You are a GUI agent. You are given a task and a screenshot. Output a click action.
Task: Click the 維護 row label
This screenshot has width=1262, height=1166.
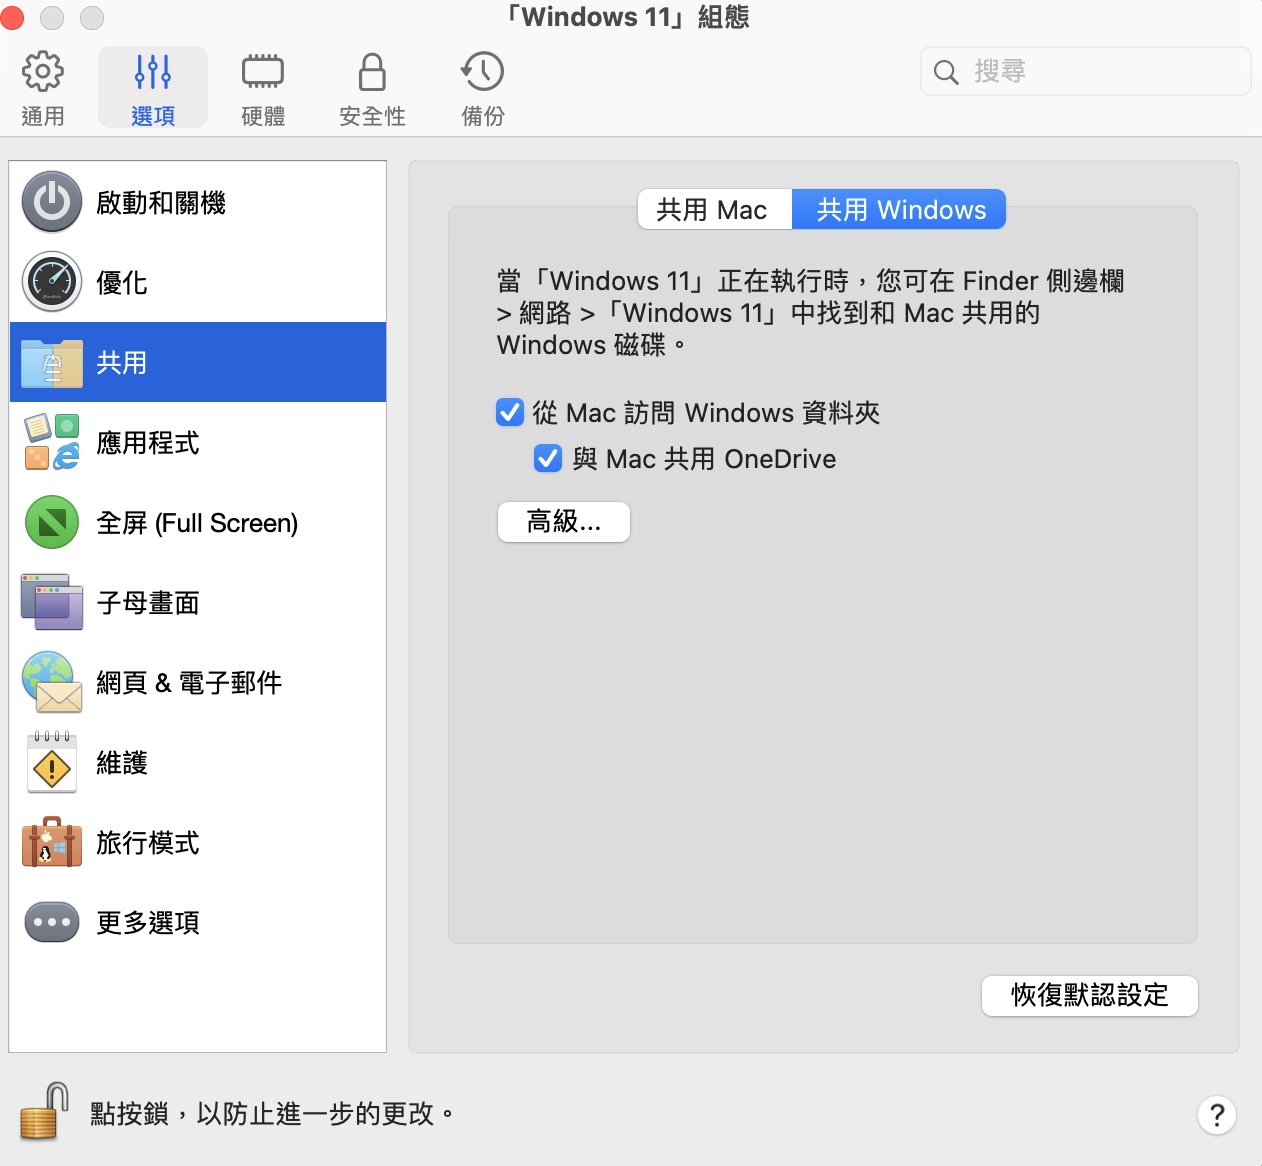(122, 763)
